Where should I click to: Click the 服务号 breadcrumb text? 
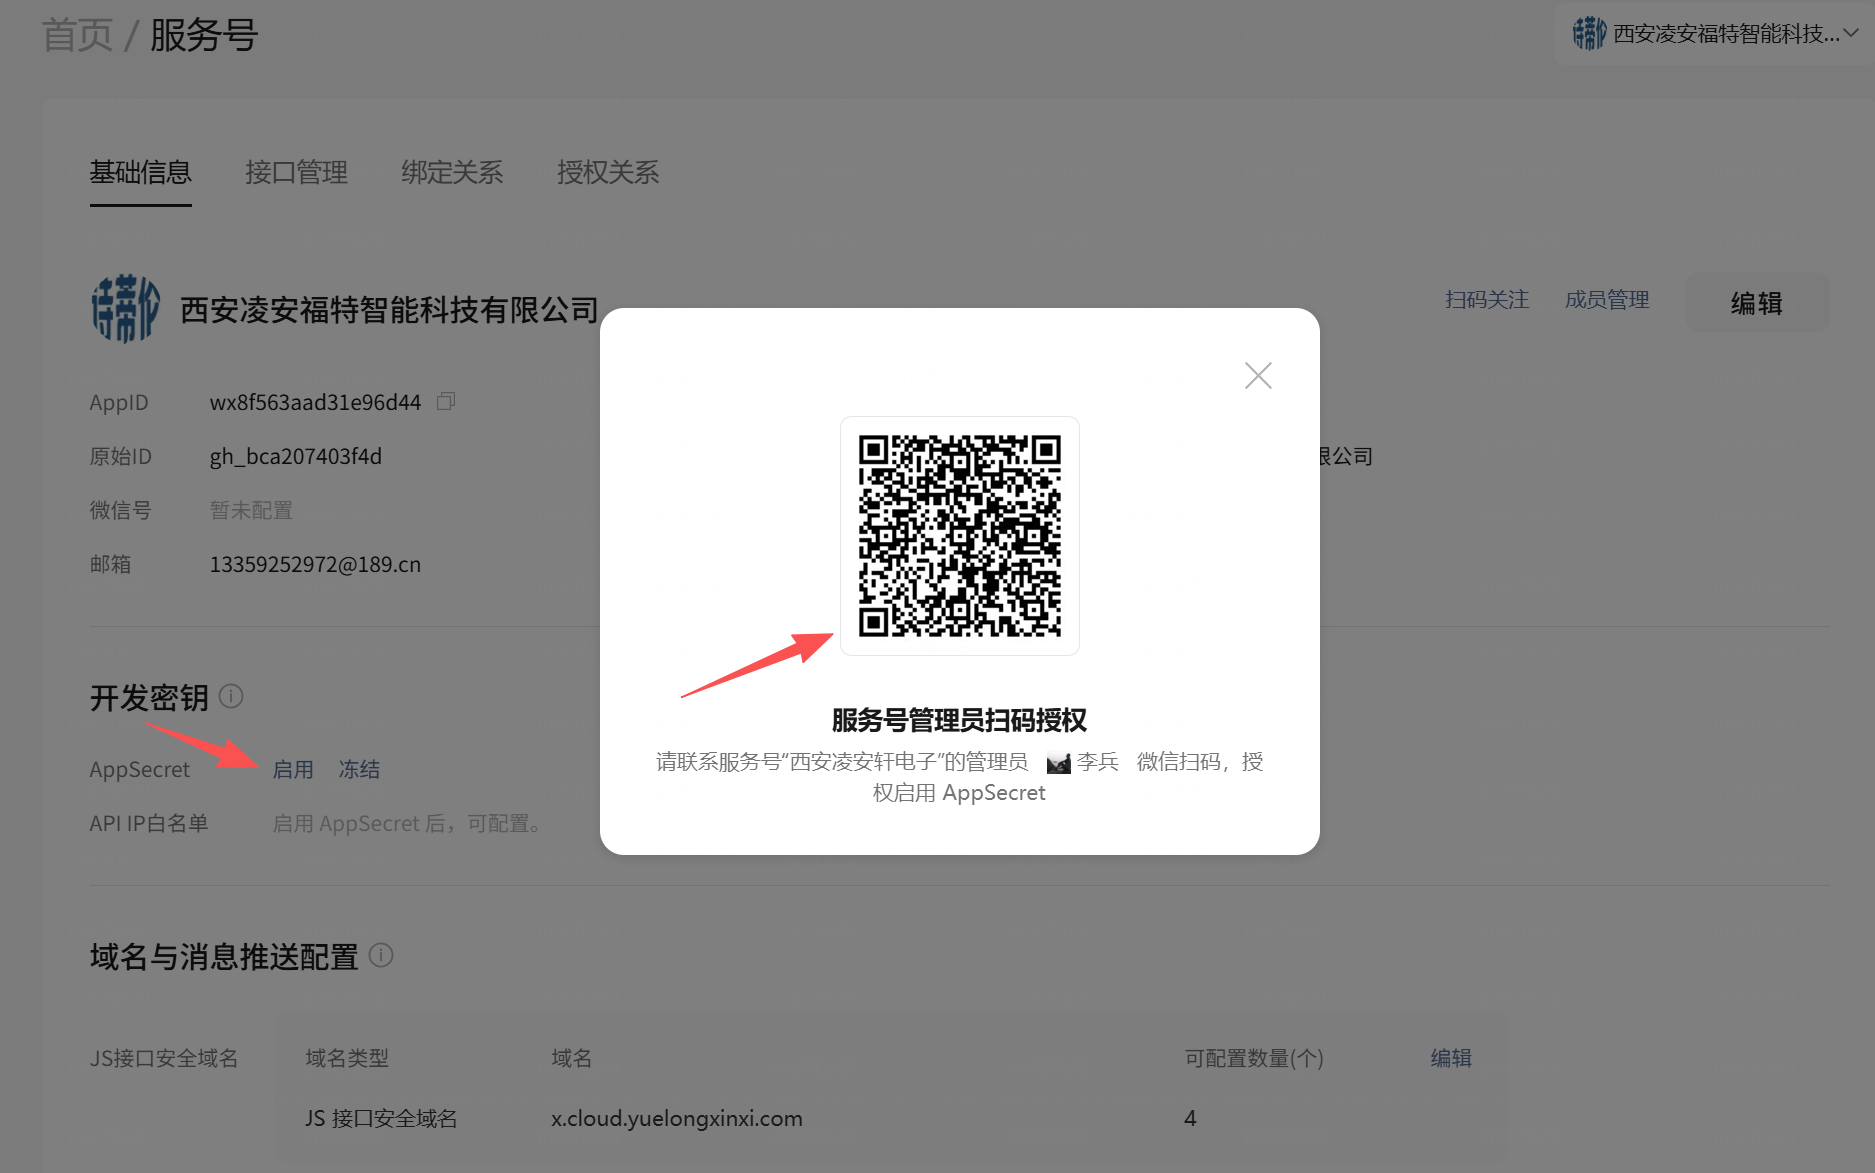point(204,35)
